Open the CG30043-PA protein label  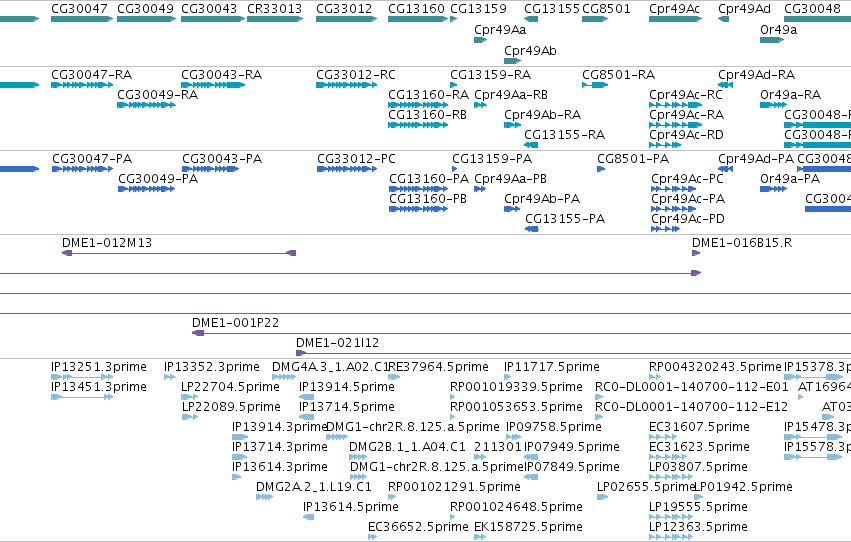[x=222, y=159]
